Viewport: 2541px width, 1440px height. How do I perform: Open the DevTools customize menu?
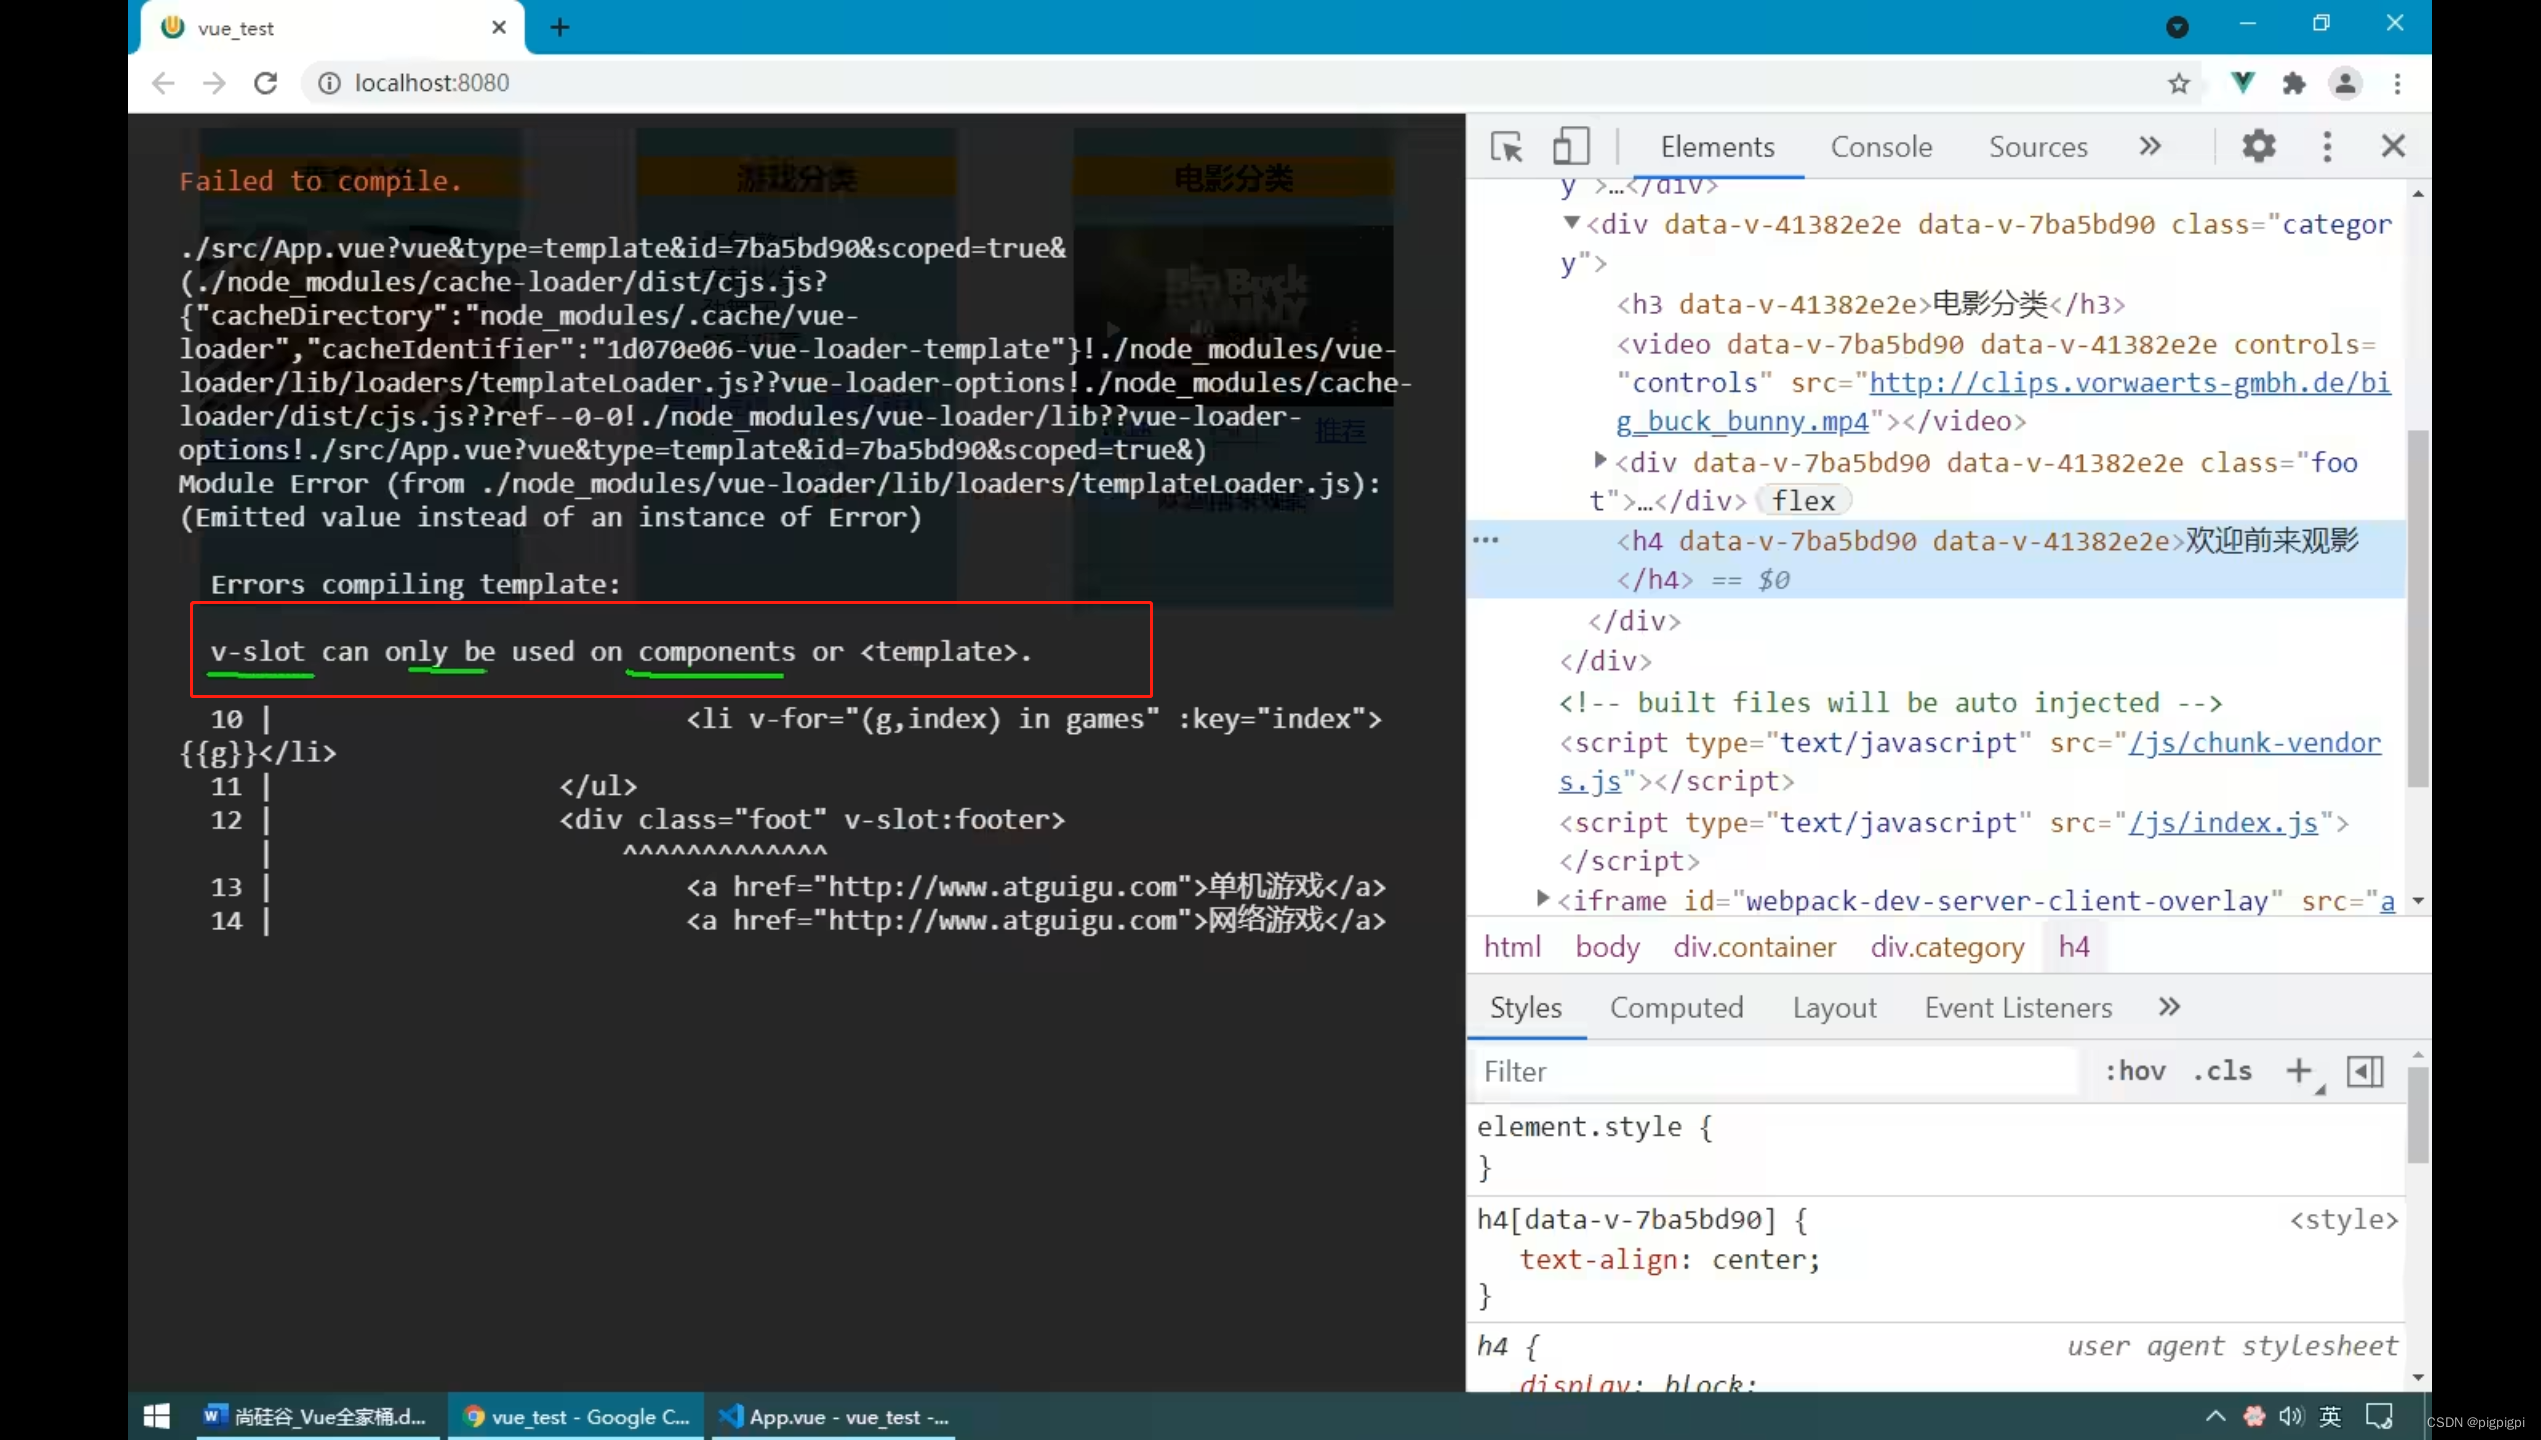[2327, 147]
